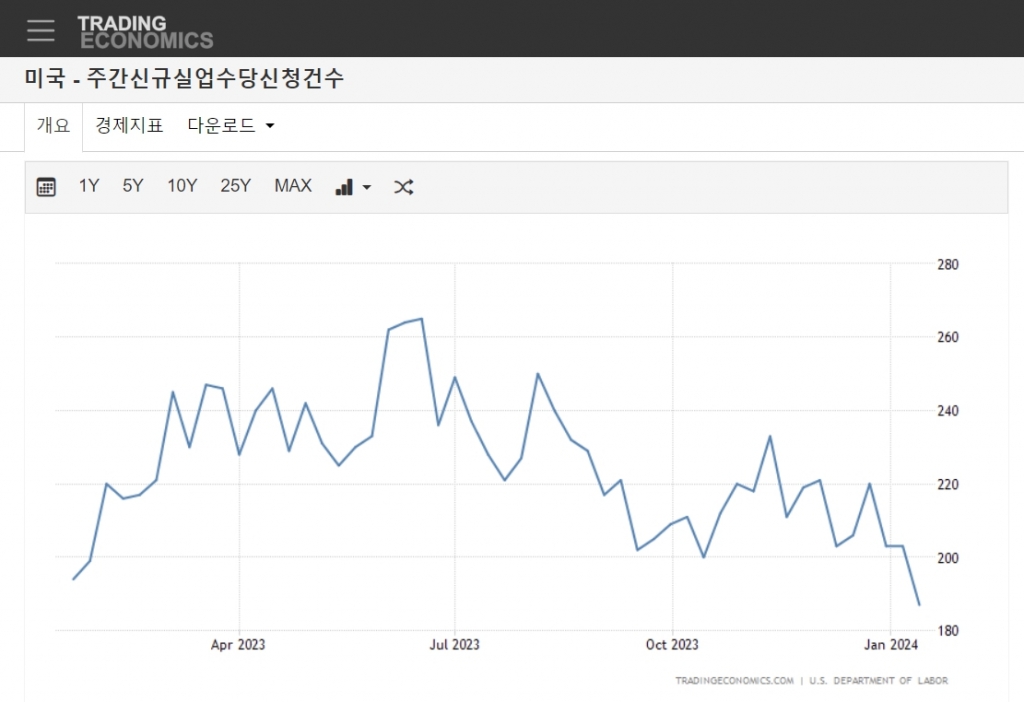Viewport: 1024px width, 702px height.
Task: Switch the chart to 5Y range
Action: tap(133, 186)
